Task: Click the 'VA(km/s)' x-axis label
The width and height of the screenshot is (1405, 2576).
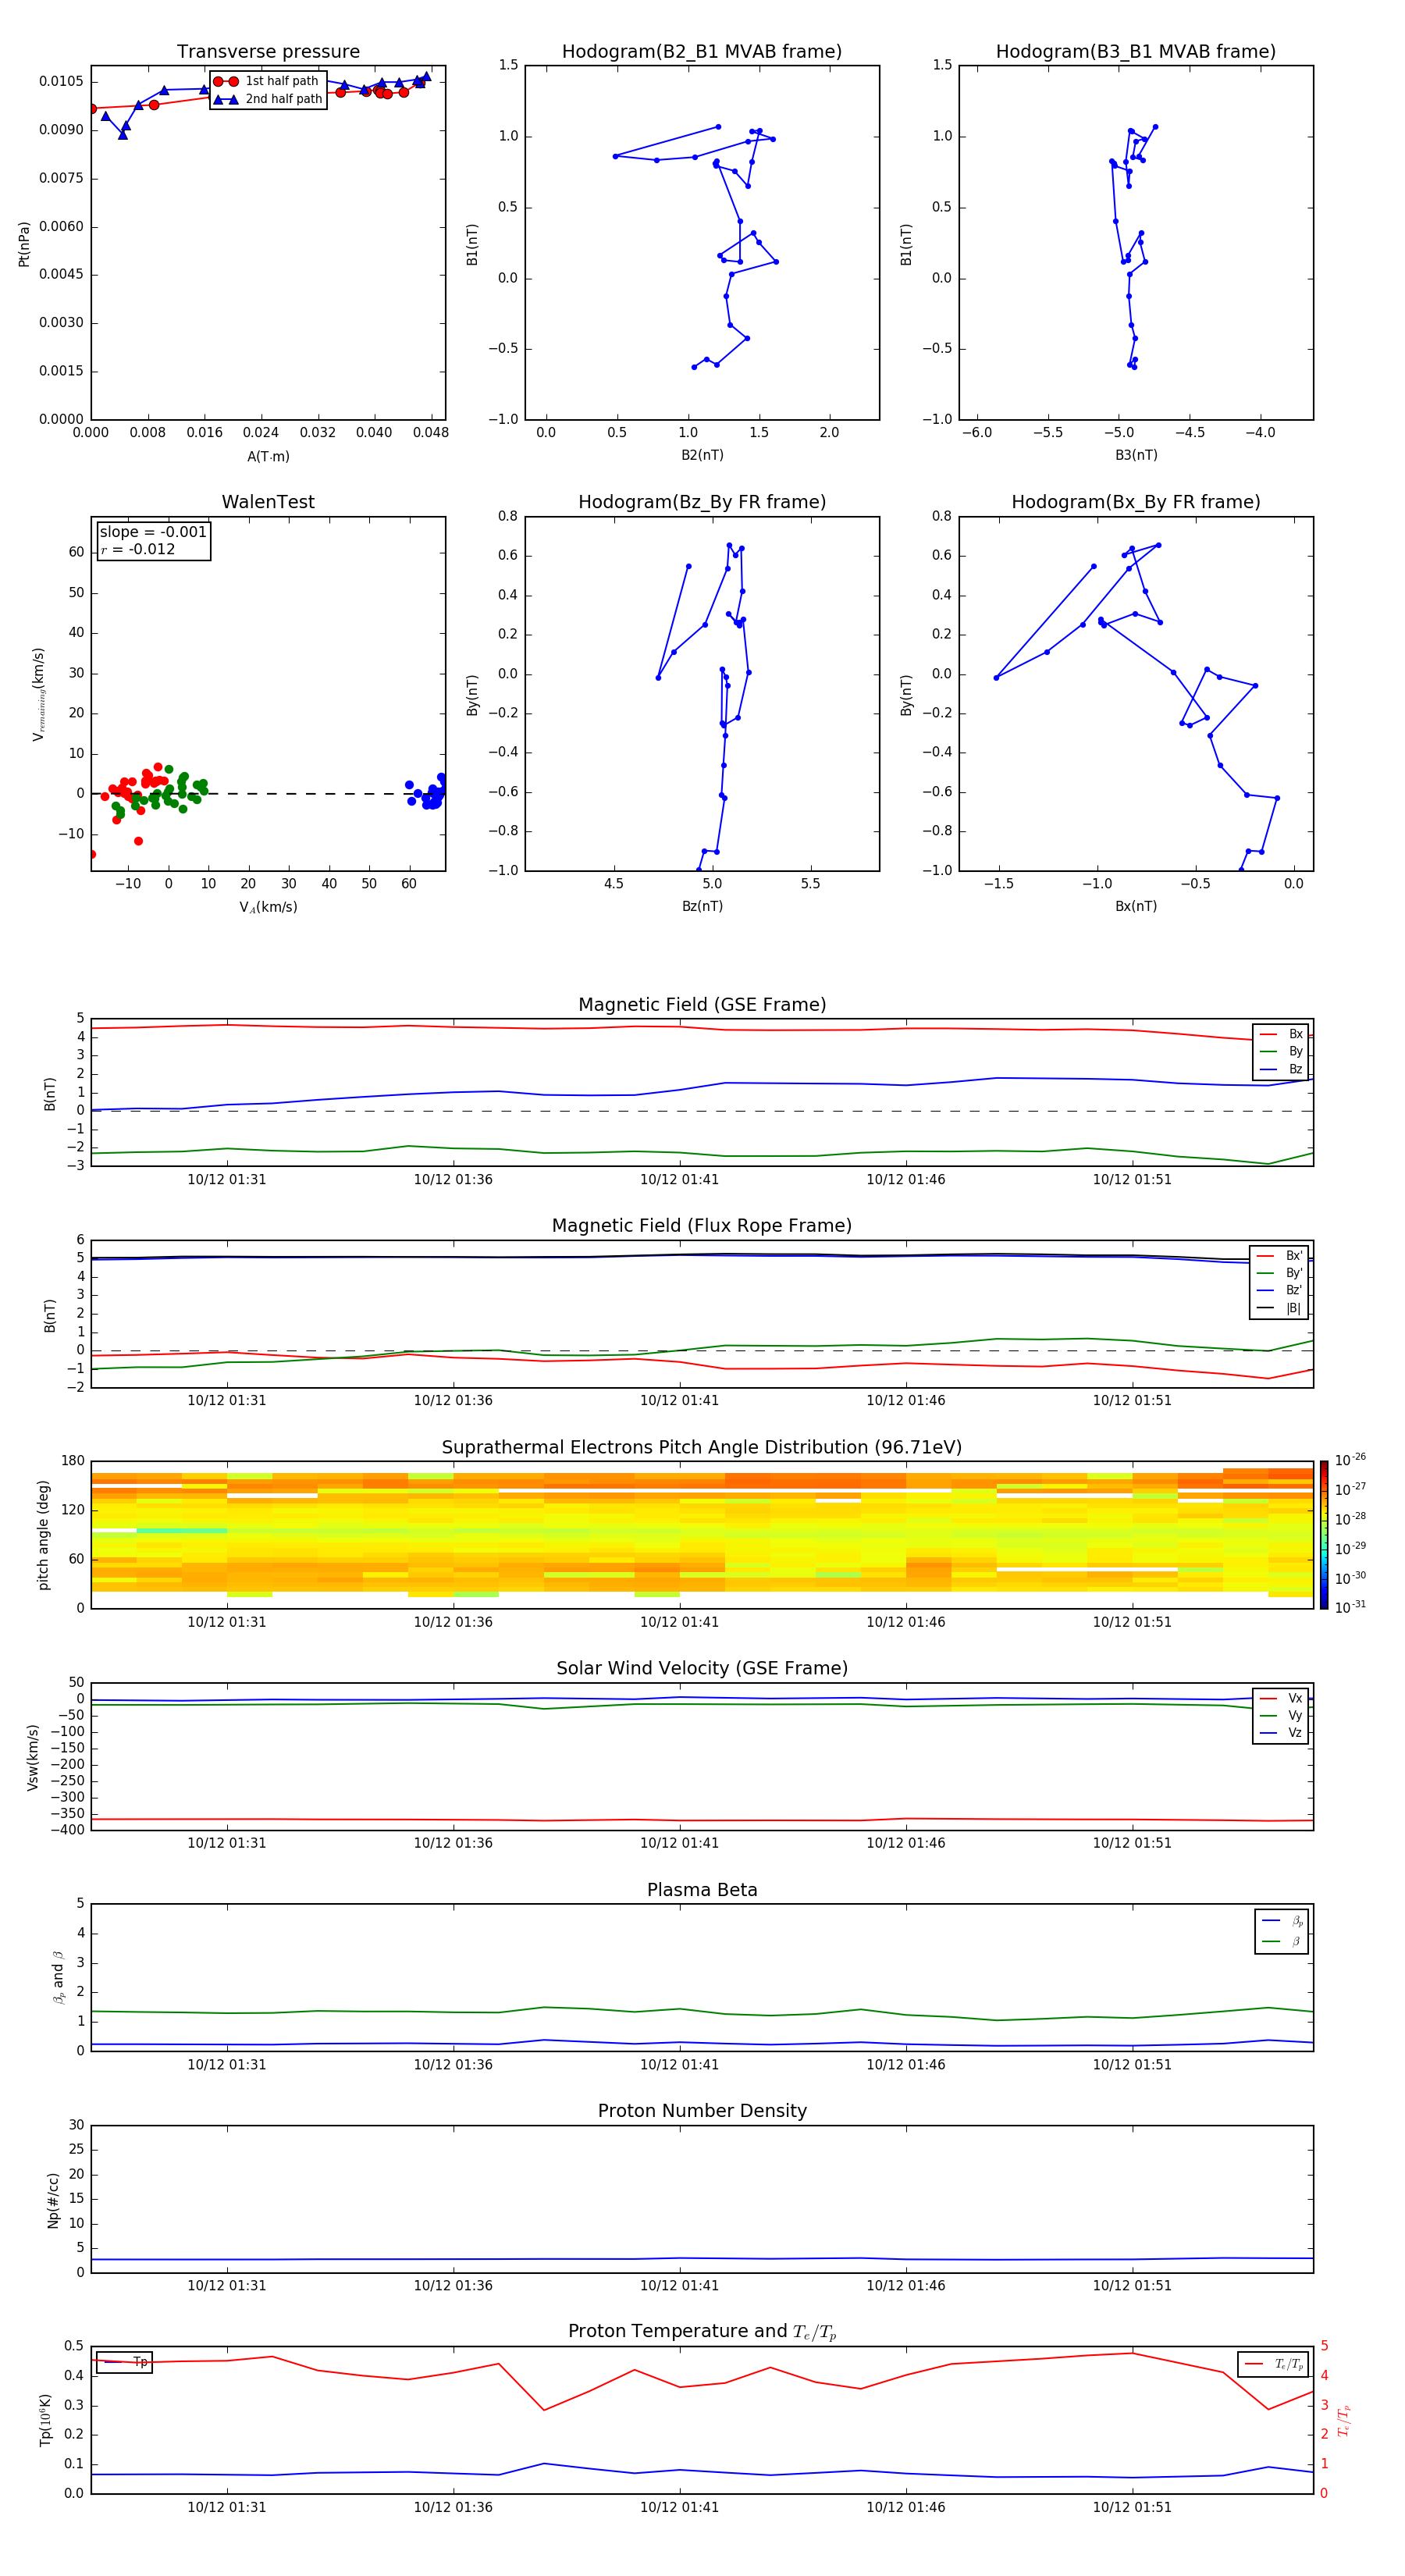Action: [x=268, y=907]
